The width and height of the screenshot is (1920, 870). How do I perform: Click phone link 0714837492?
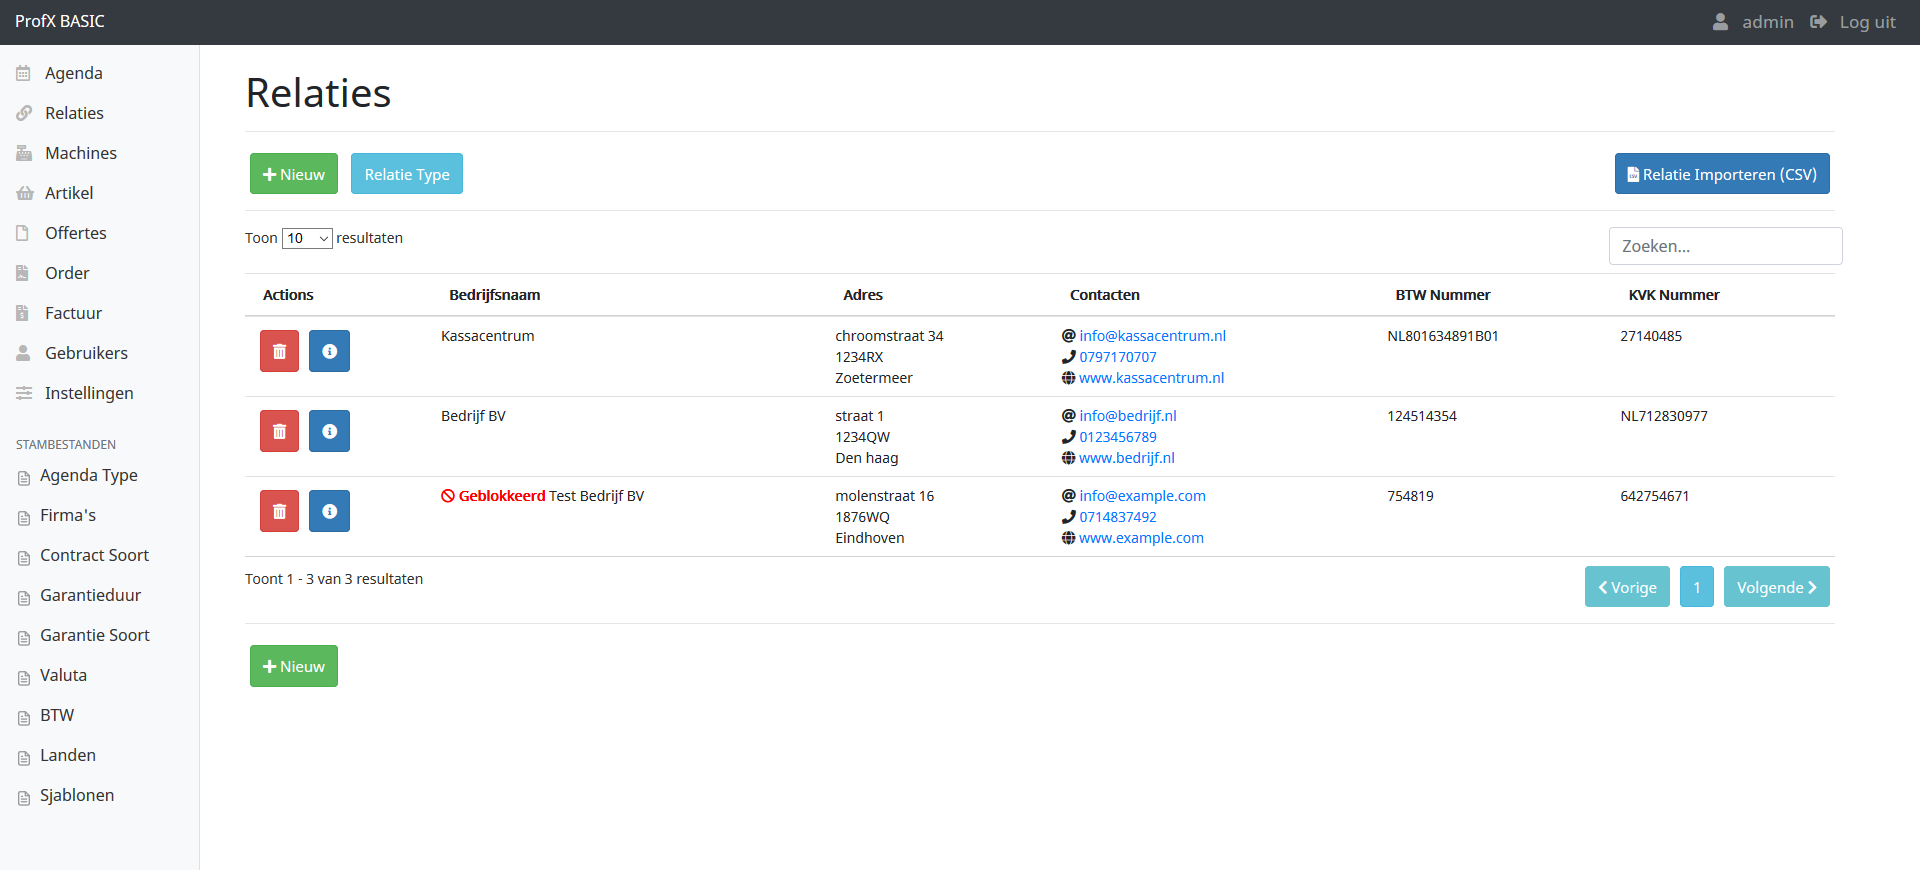1118,517
